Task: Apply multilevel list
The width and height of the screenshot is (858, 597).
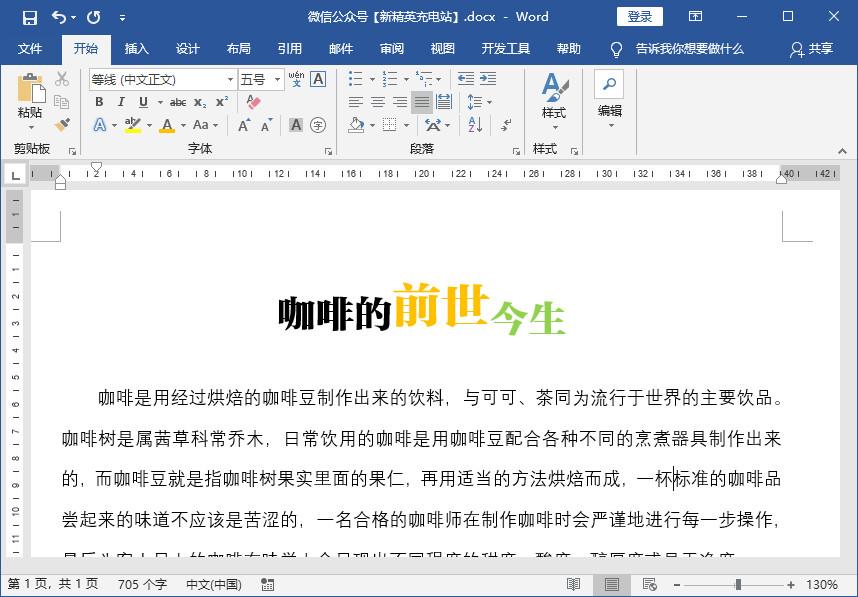Action: (424, 79)
